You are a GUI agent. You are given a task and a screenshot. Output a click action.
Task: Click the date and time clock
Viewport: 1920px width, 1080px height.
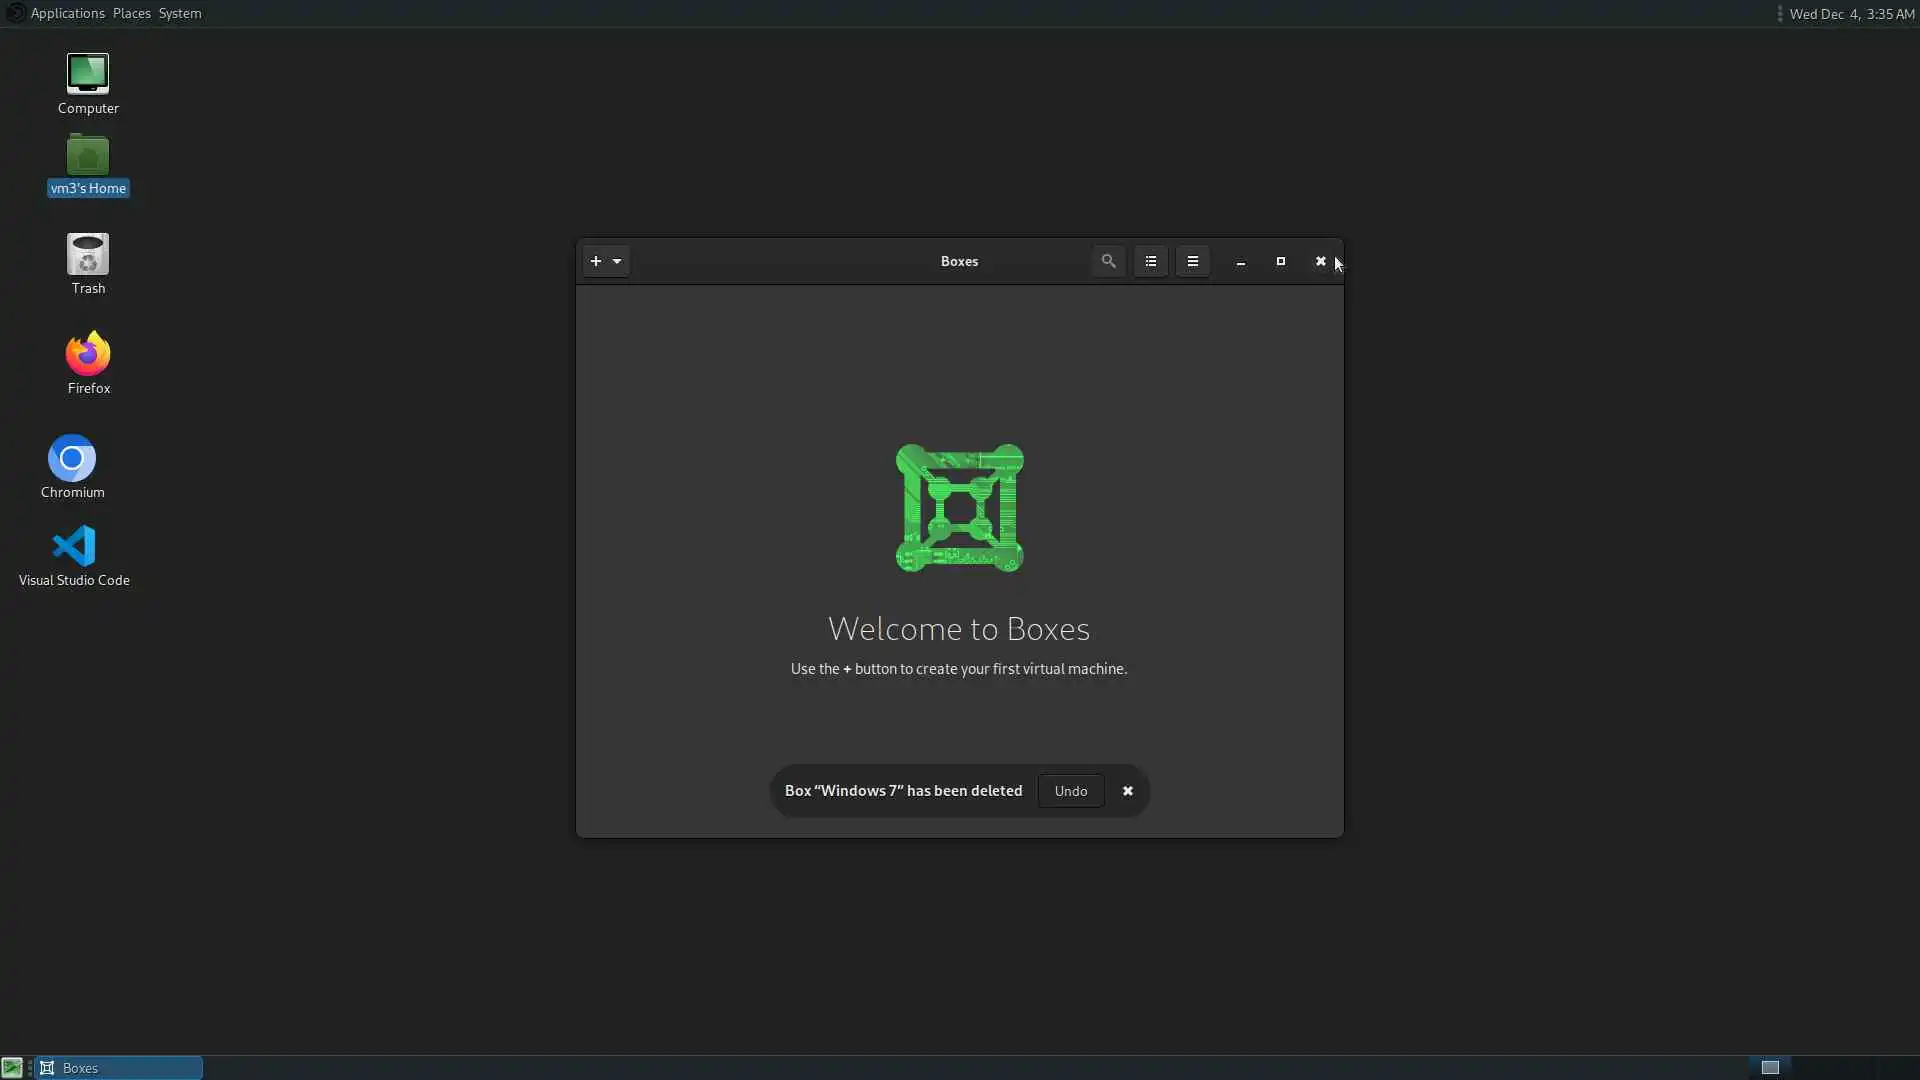click(x=1851, y=14)
